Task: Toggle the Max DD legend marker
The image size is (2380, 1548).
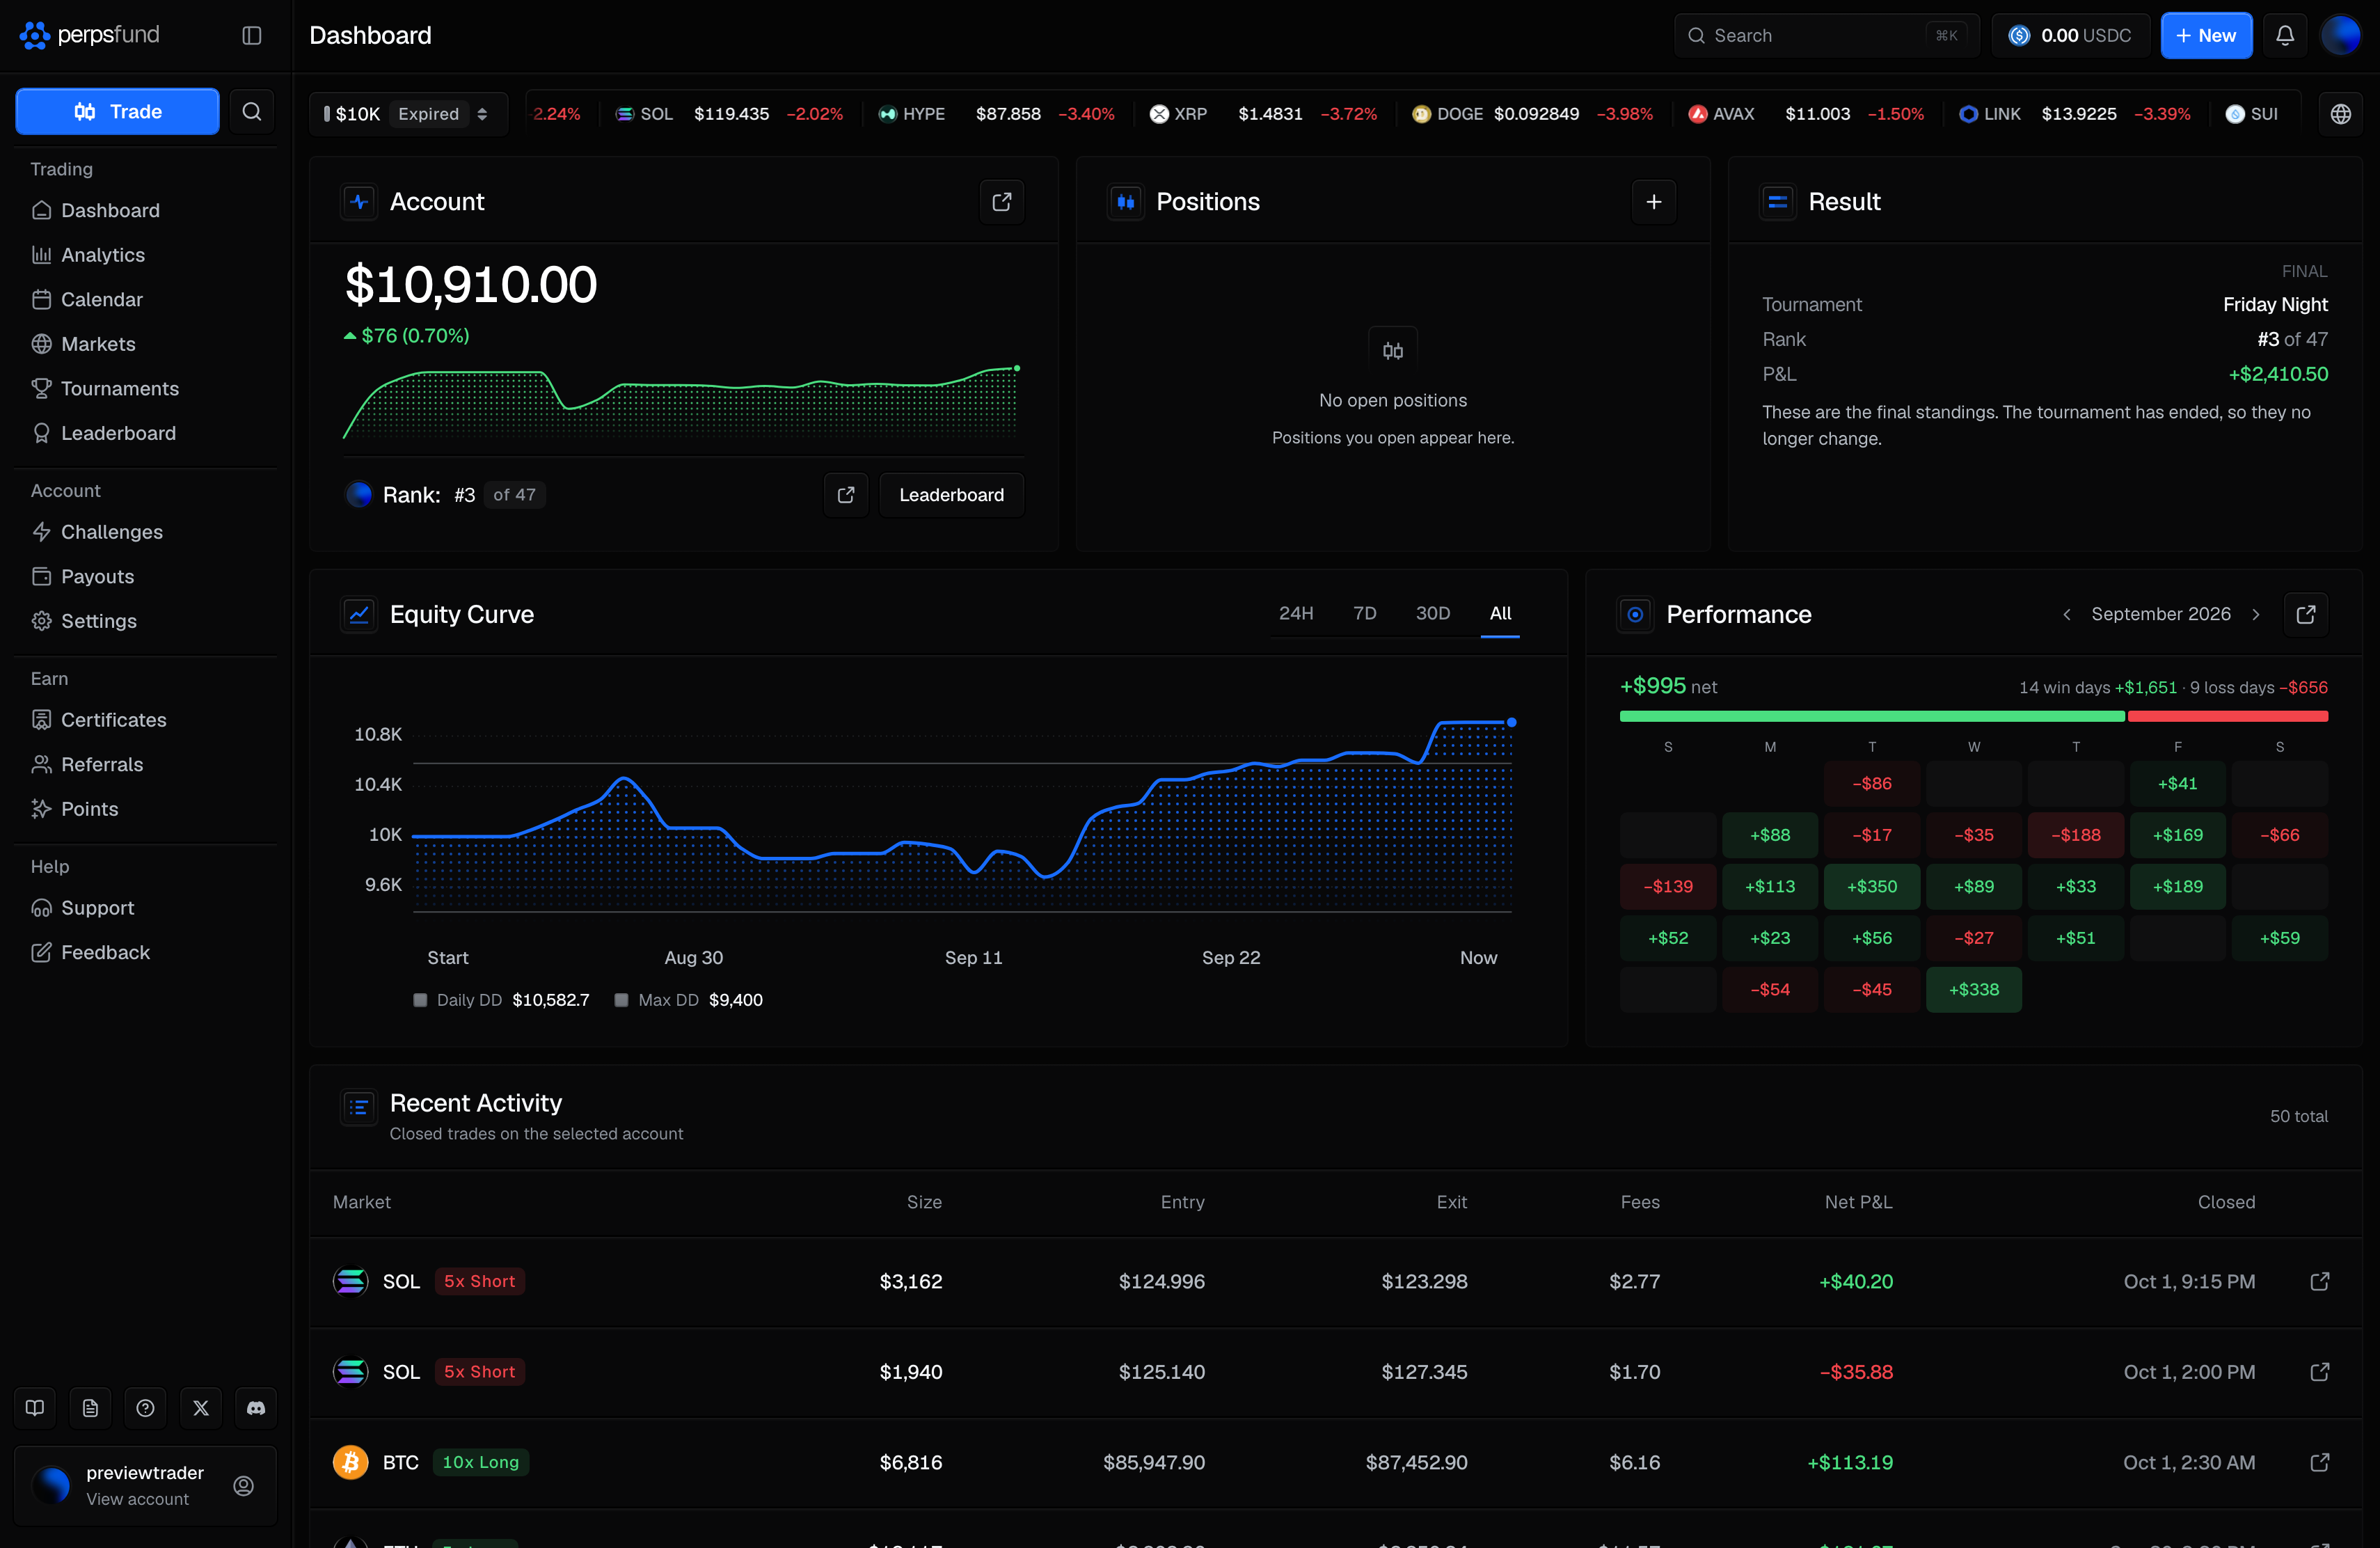Action: point(621,1000)
